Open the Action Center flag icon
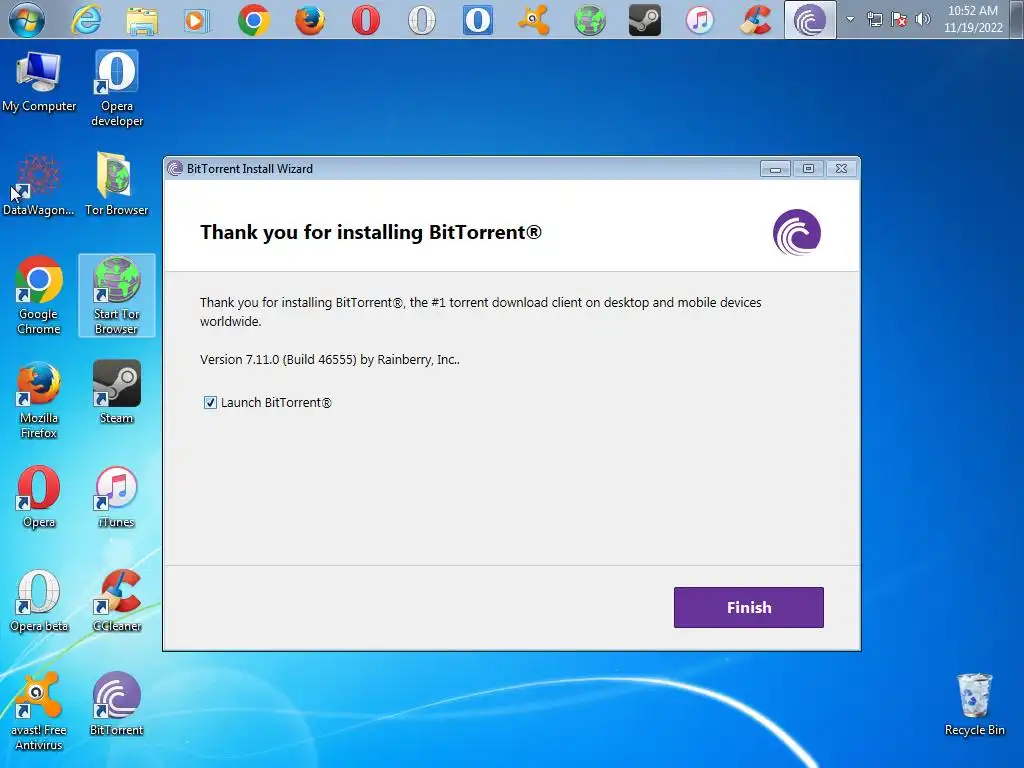The height and width of the screenshot is (768, 1024). pyautogui.click(x=899, y=20)
